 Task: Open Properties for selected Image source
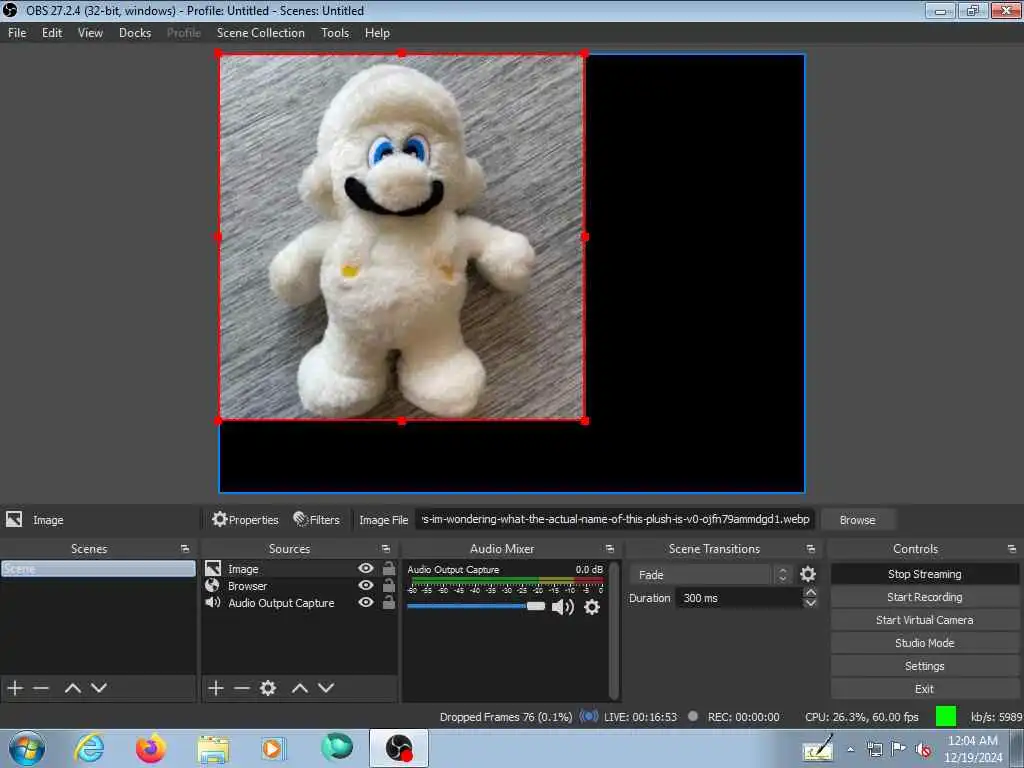pyautogui.click(x=246, y=520)
